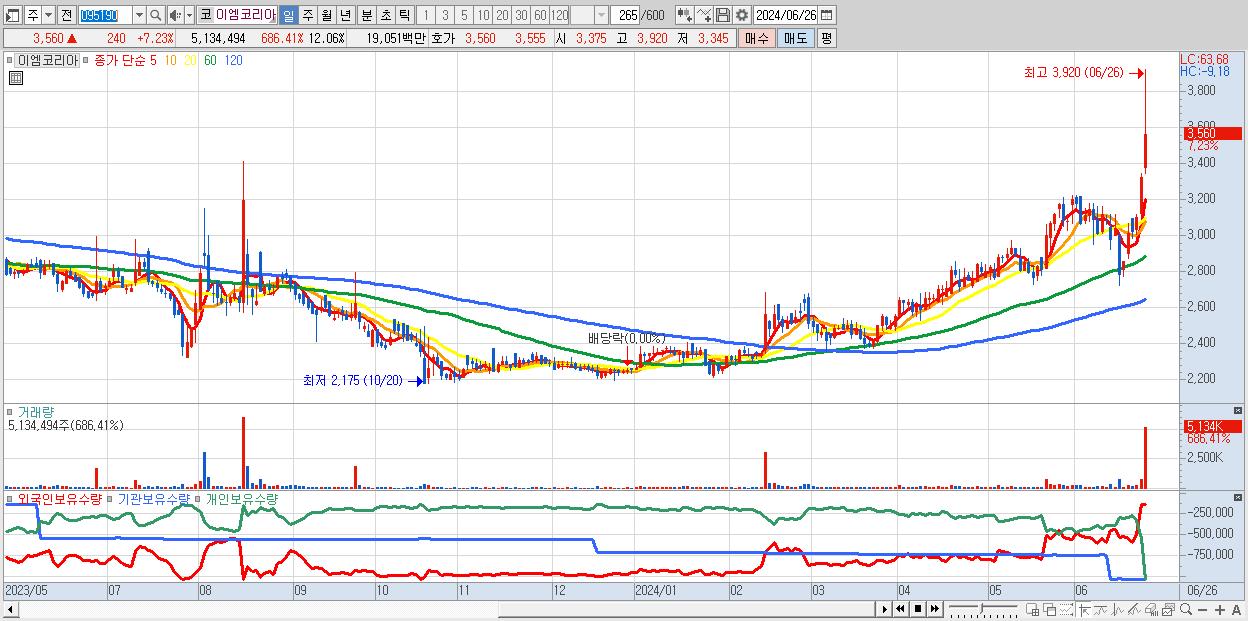Click the trend line tool icon at bottom
The height and width of the screenshot is (621, 1248).
click(1101, 609)
